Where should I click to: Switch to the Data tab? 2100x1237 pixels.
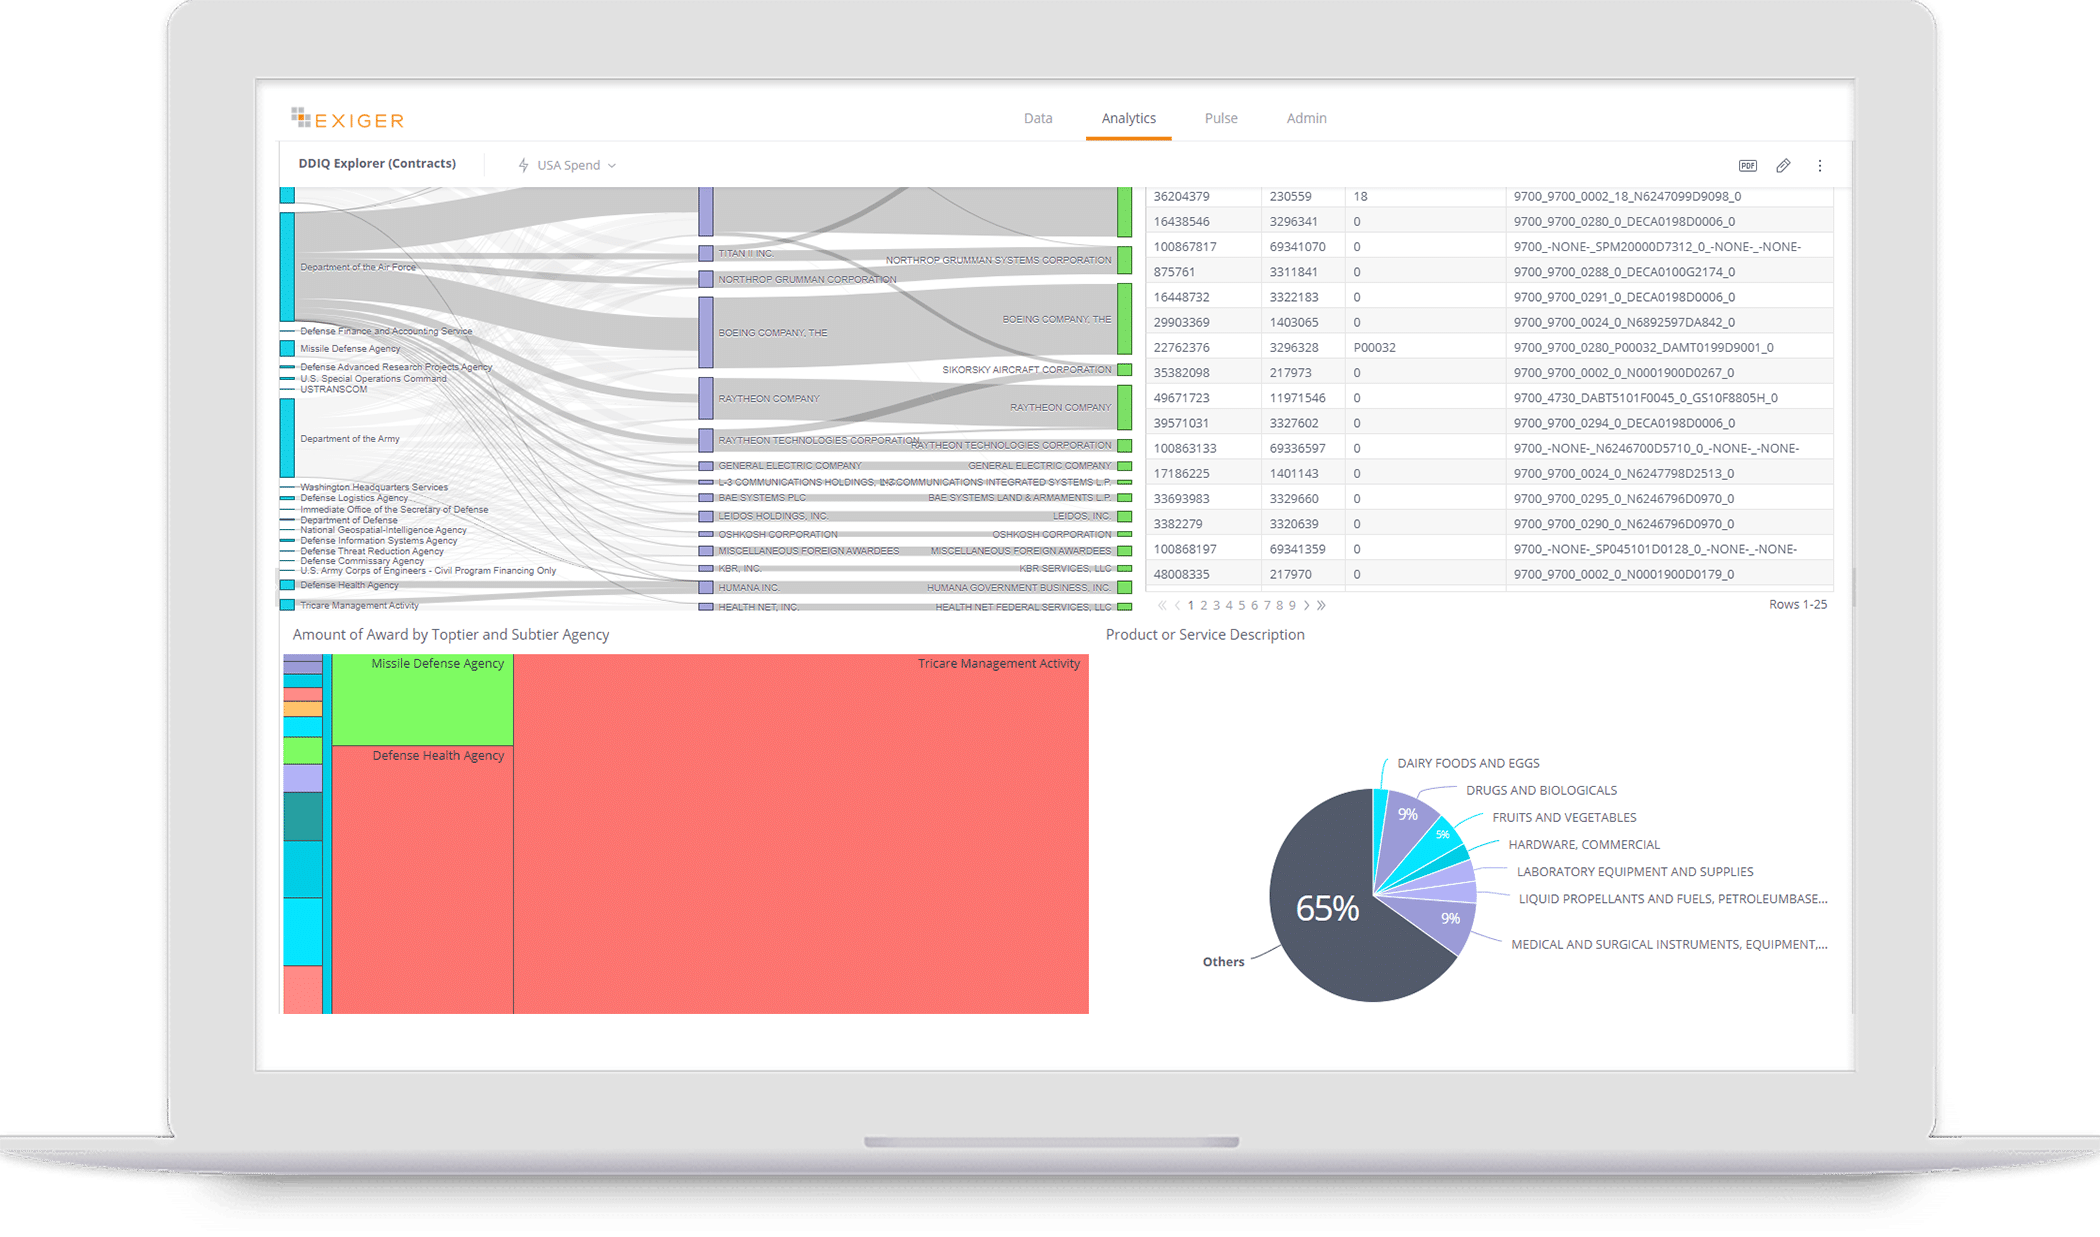point(1038,118)
